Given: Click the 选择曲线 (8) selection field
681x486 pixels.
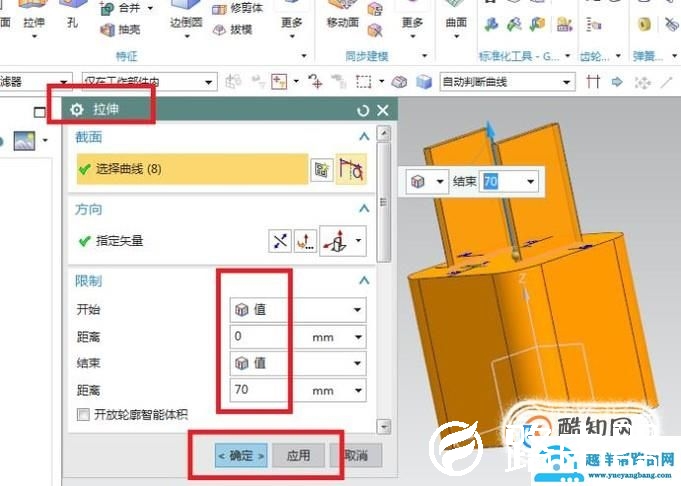Looking at the screenshot, I should [192, 169].
